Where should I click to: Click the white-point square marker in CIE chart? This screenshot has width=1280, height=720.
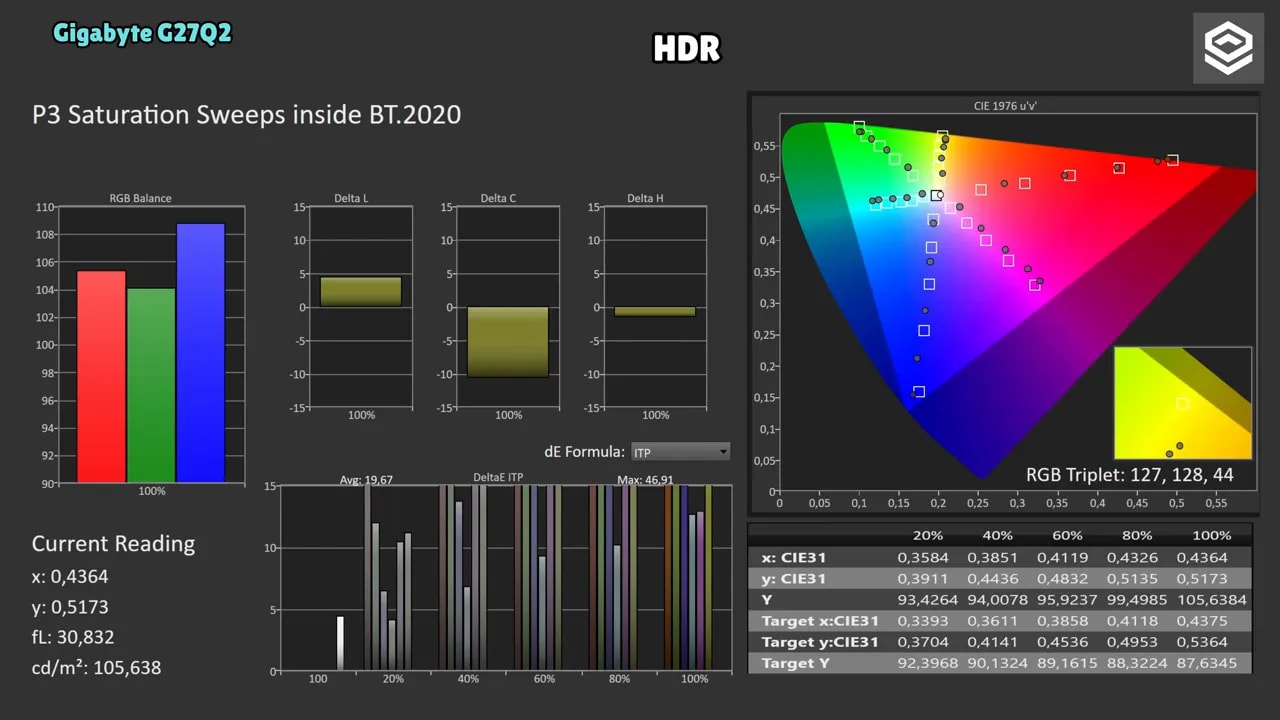[x=936, y=196]
